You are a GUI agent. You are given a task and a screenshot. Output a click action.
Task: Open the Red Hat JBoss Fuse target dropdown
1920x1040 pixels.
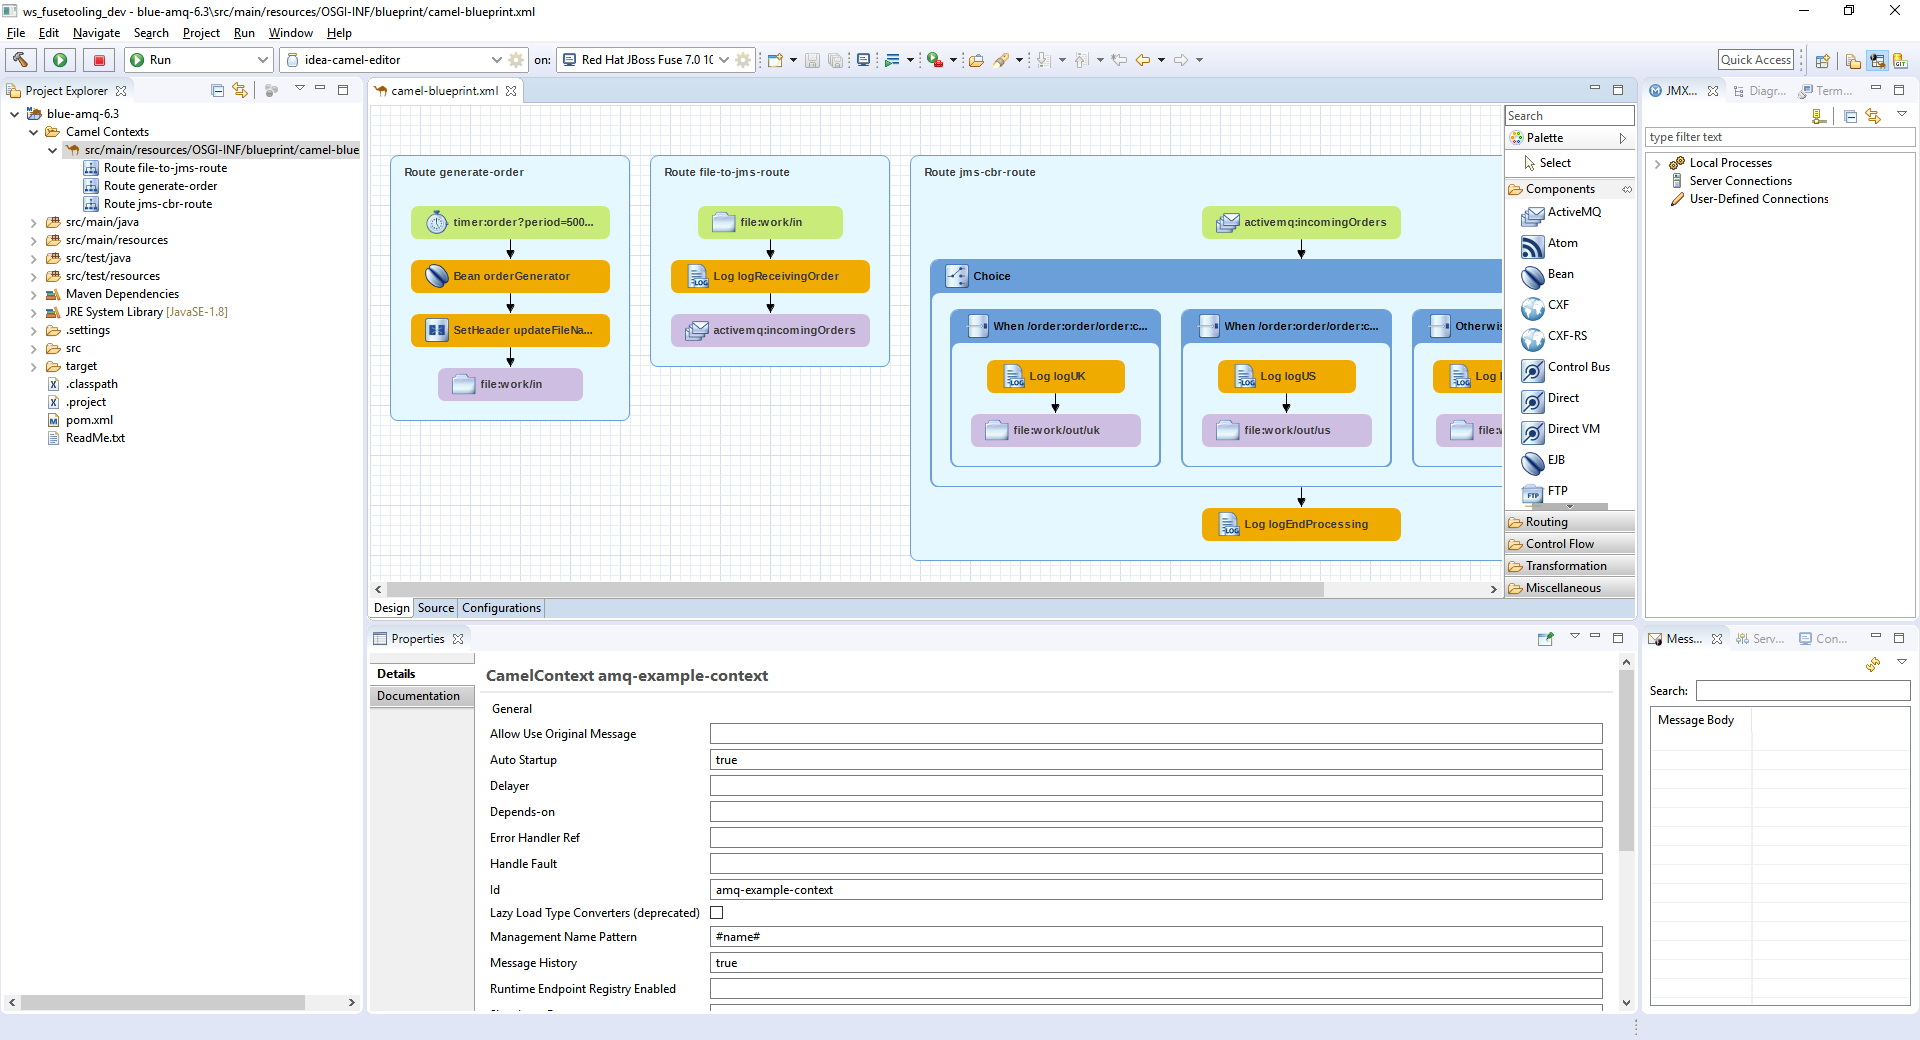coord(724,60)
